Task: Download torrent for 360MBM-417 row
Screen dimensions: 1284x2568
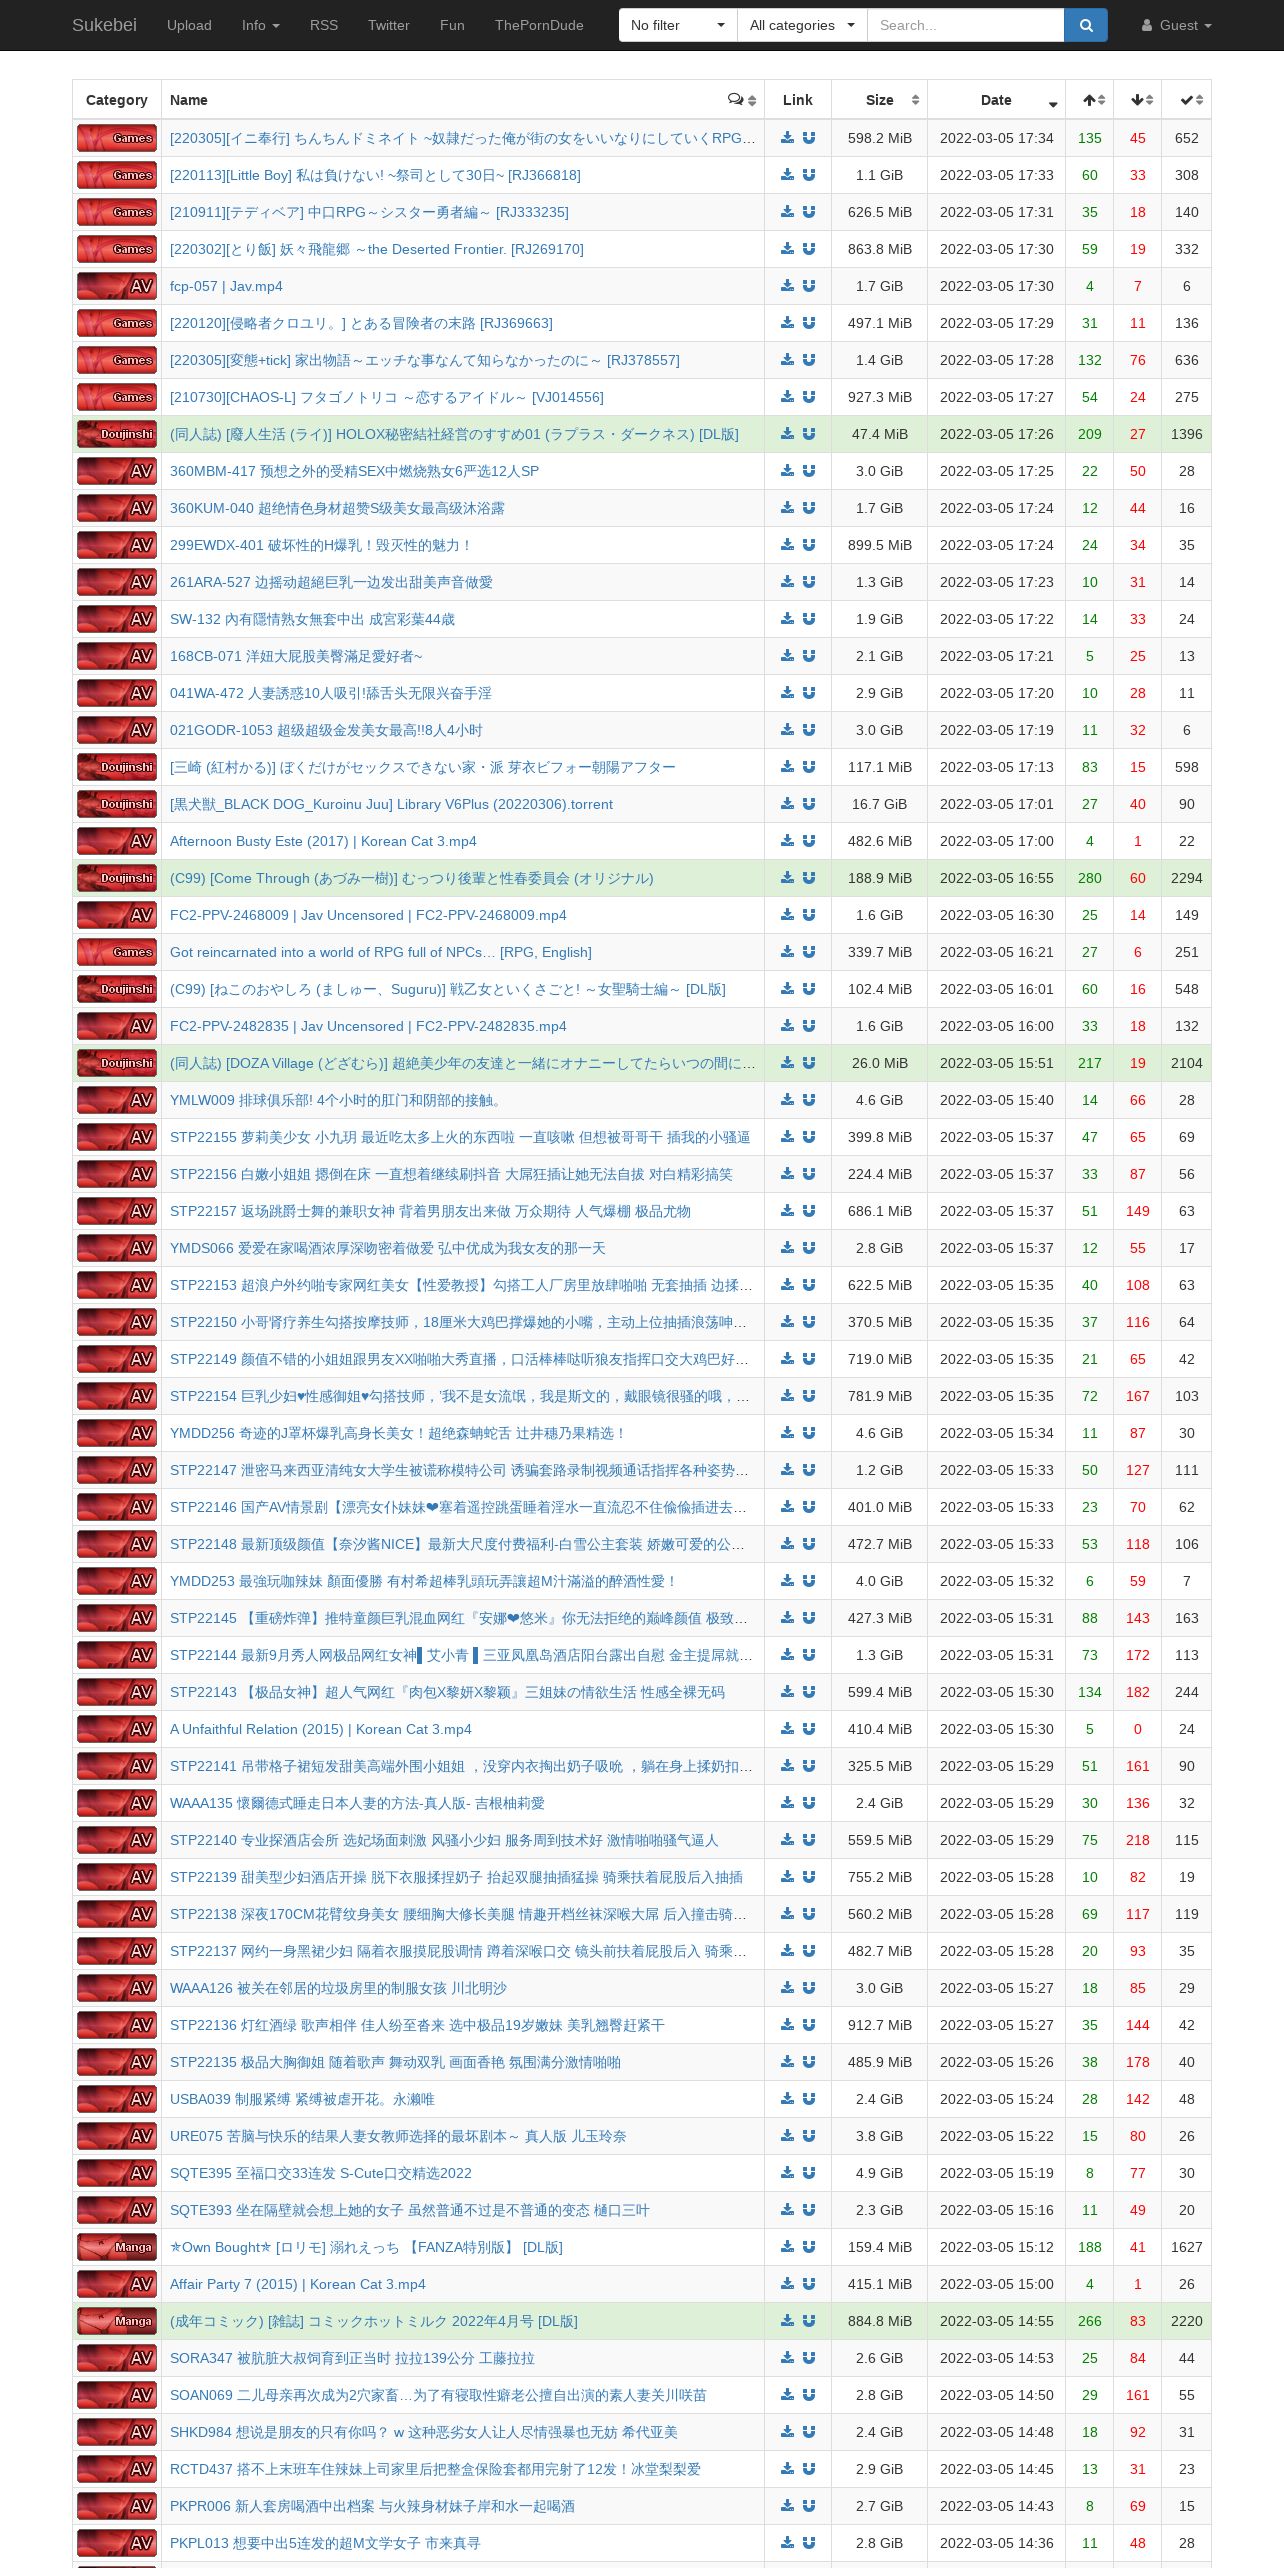Action: [788, 471]
